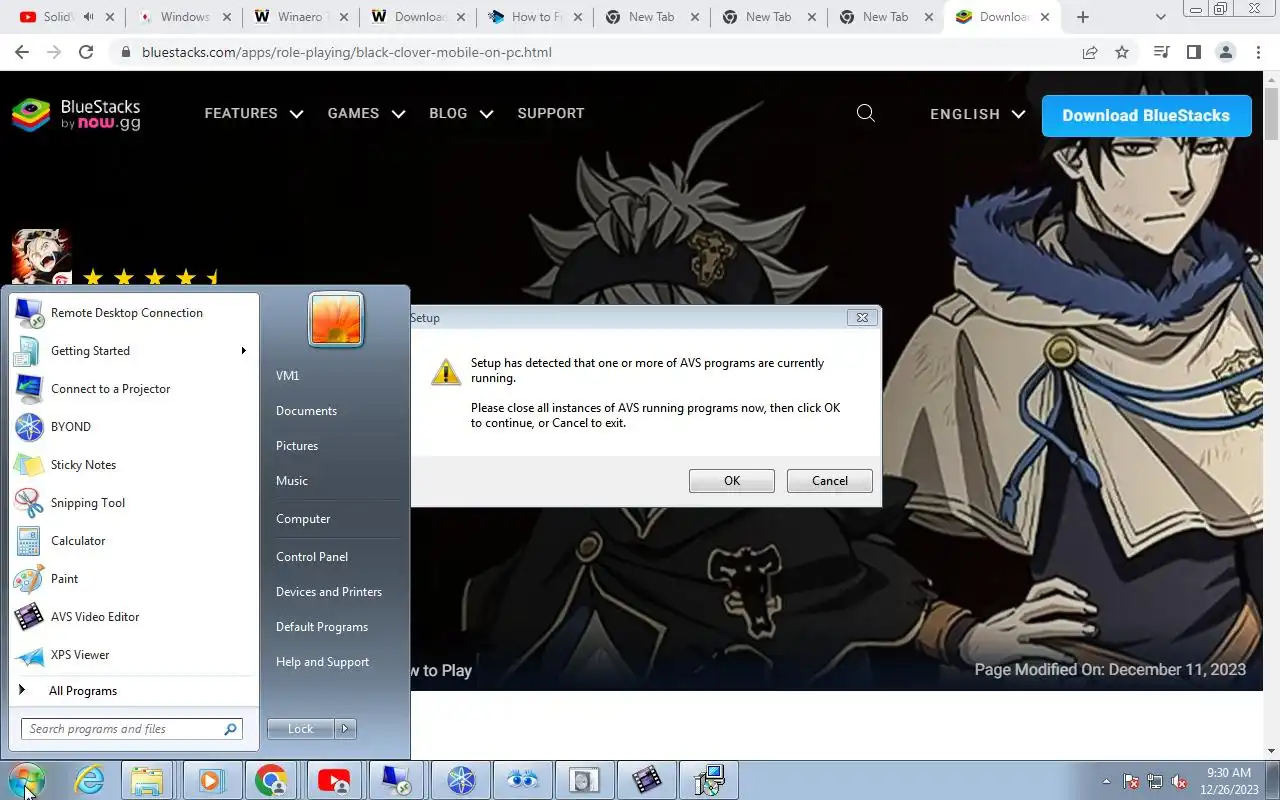Open the ENGLISH language dropdown
Viewport: 1280px width, 800px height.
(977, 115)
